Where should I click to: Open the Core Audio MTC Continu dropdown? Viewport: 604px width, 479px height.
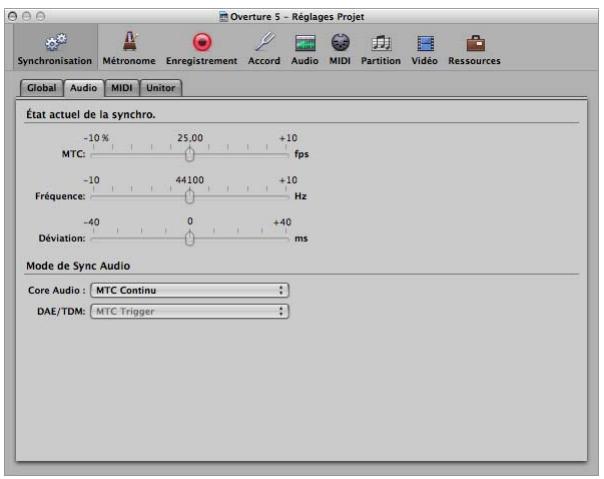tap(190, 290)
